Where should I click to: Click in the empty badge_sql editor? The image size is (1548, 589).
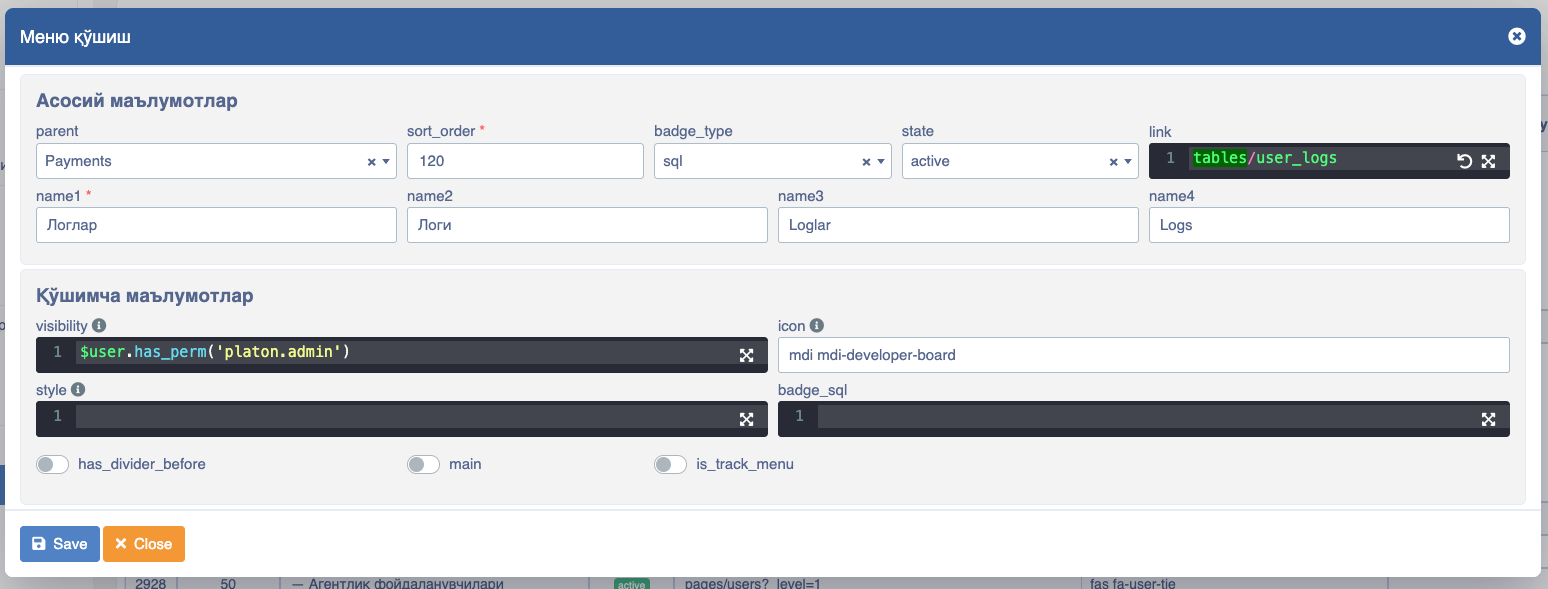point(1144,419)
